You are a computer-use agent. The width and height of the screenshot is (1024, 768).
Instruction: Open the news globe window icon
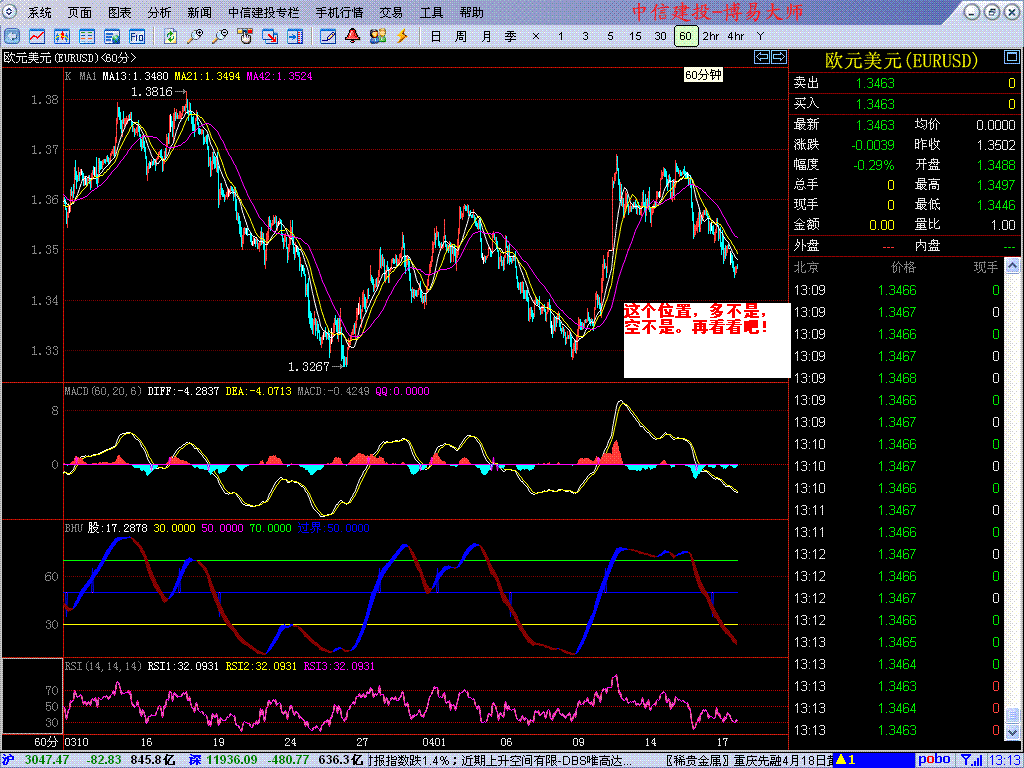[x=112, y=36]
